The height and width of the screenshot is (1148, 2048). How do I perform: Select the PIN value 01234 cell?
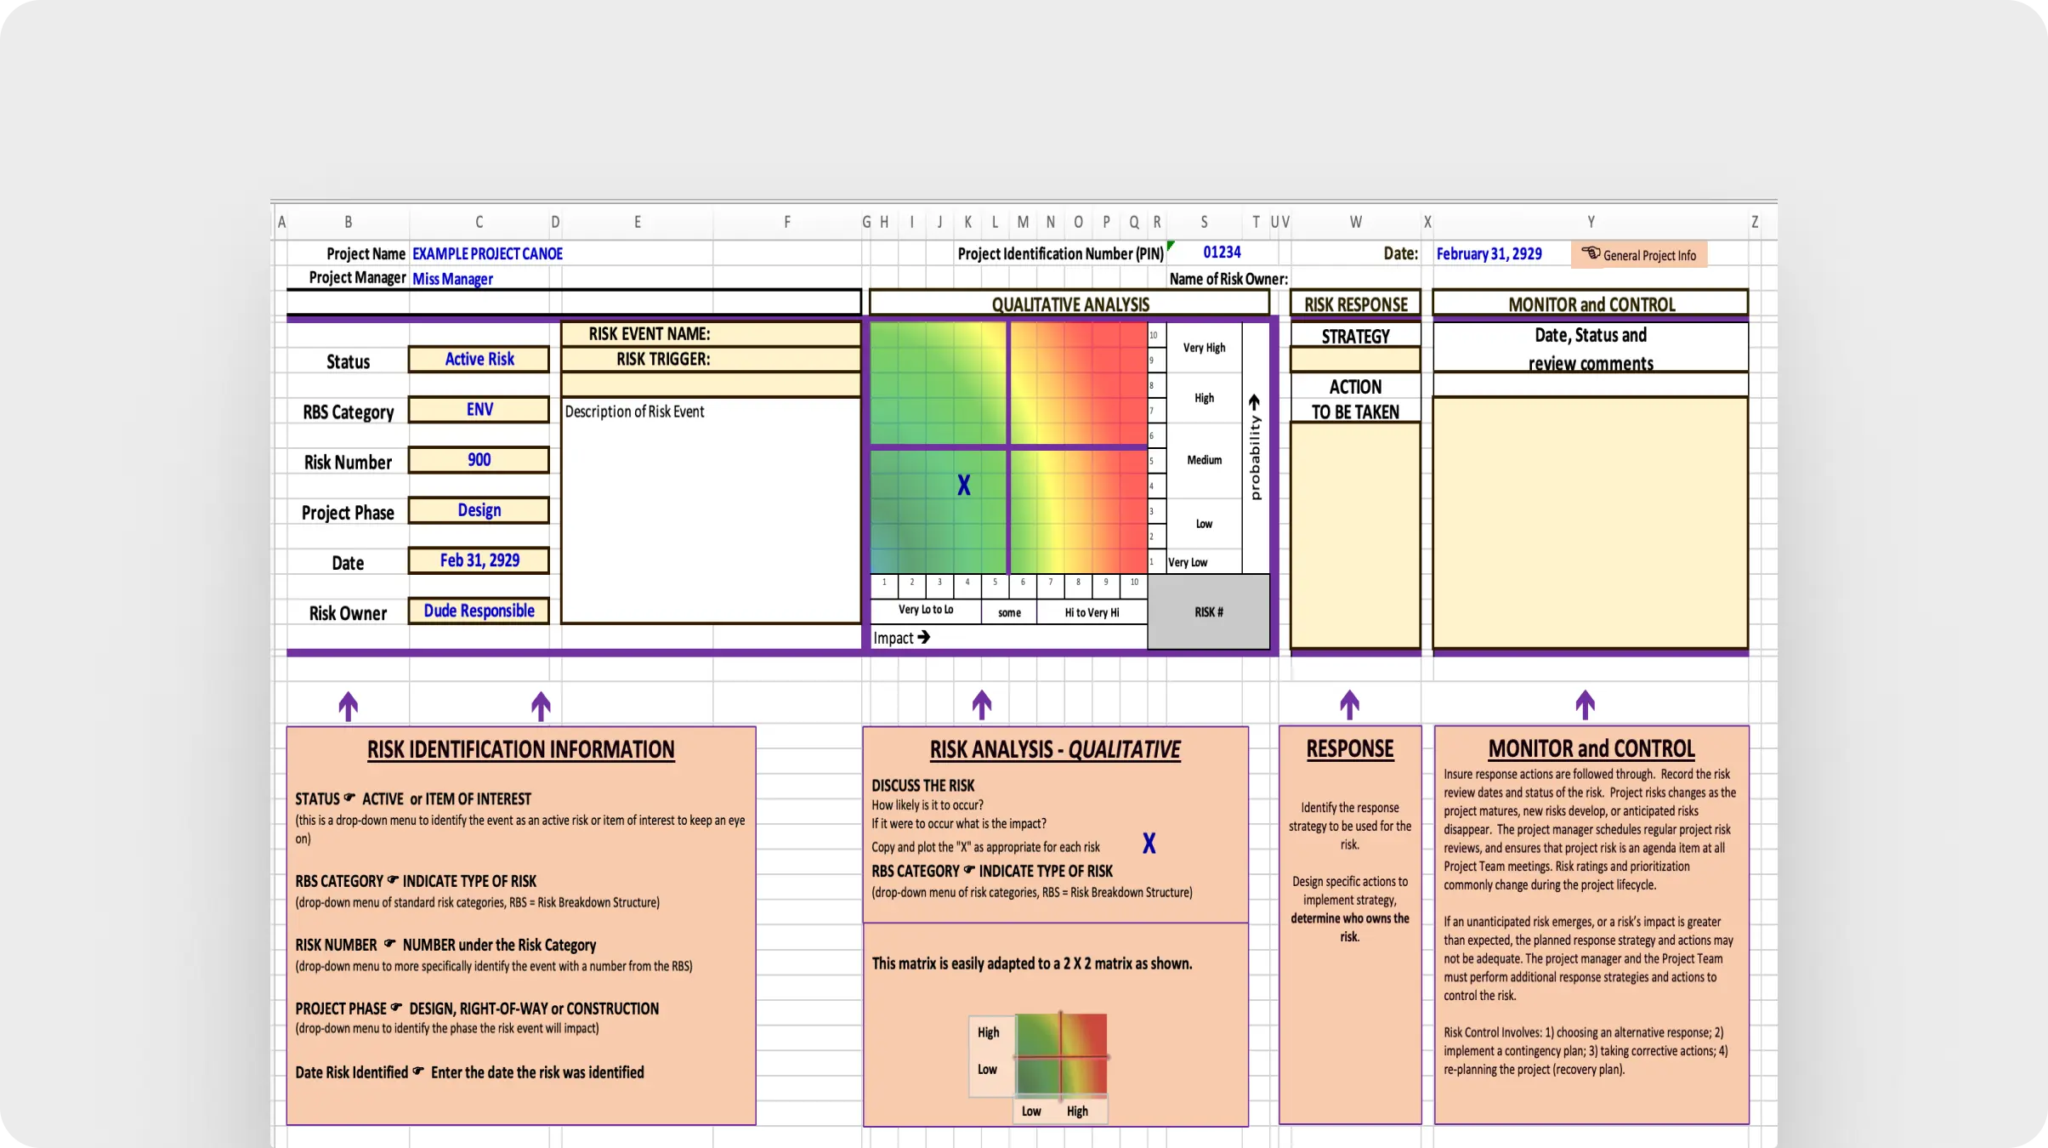point(1222,253)
